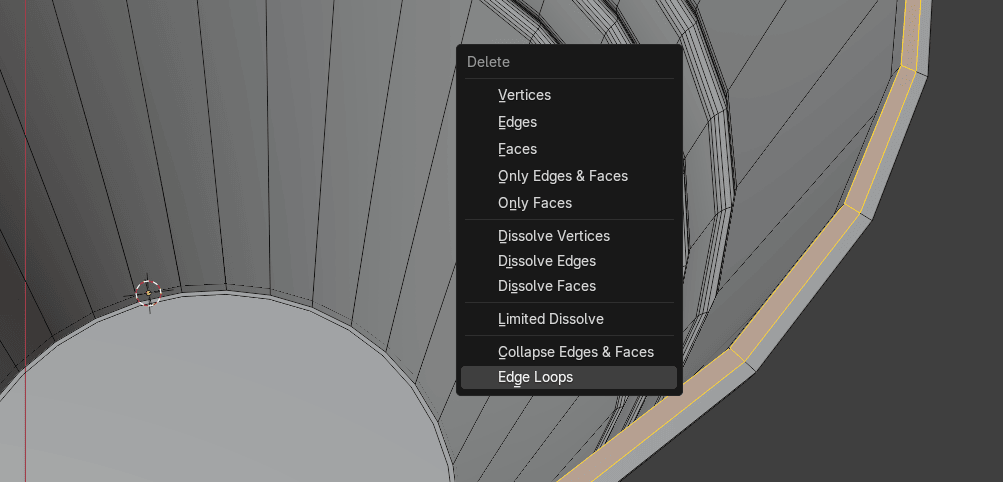Choose Dissolve Faces
The width and height of the screenshot is (1003, 482).
pyautogui.click(x=546, y=286)
